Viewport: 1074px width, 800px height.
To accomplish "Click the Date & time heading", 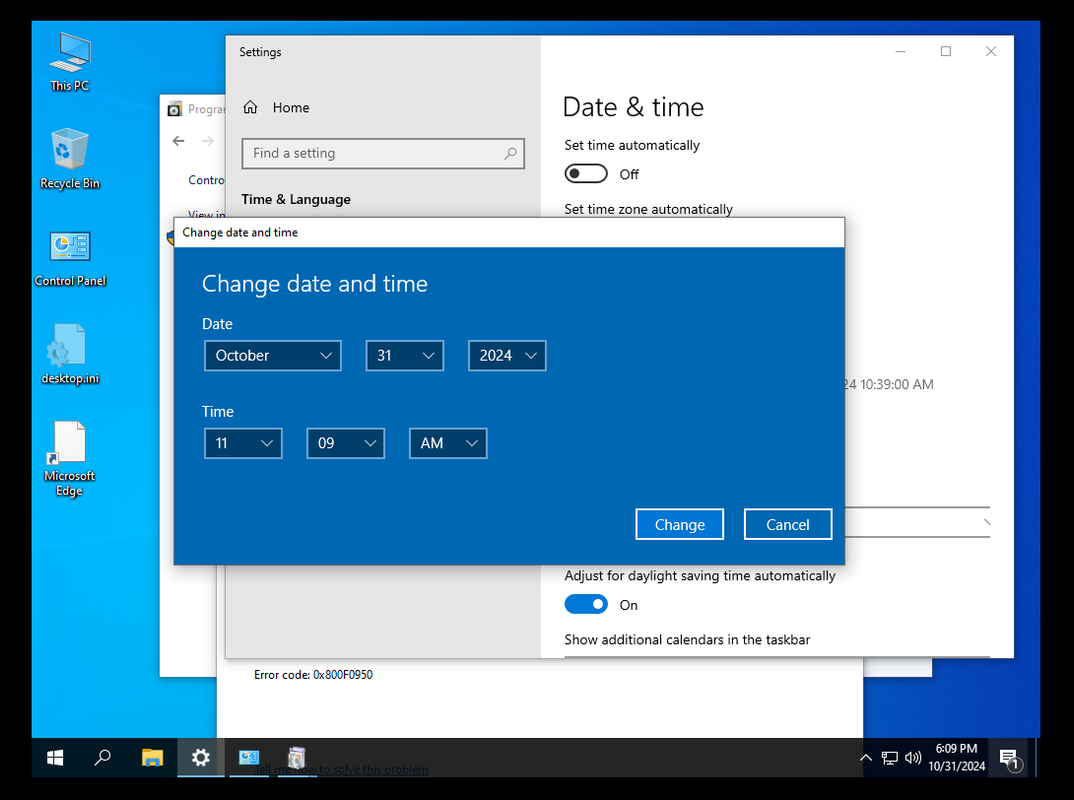I will point(633,108).
